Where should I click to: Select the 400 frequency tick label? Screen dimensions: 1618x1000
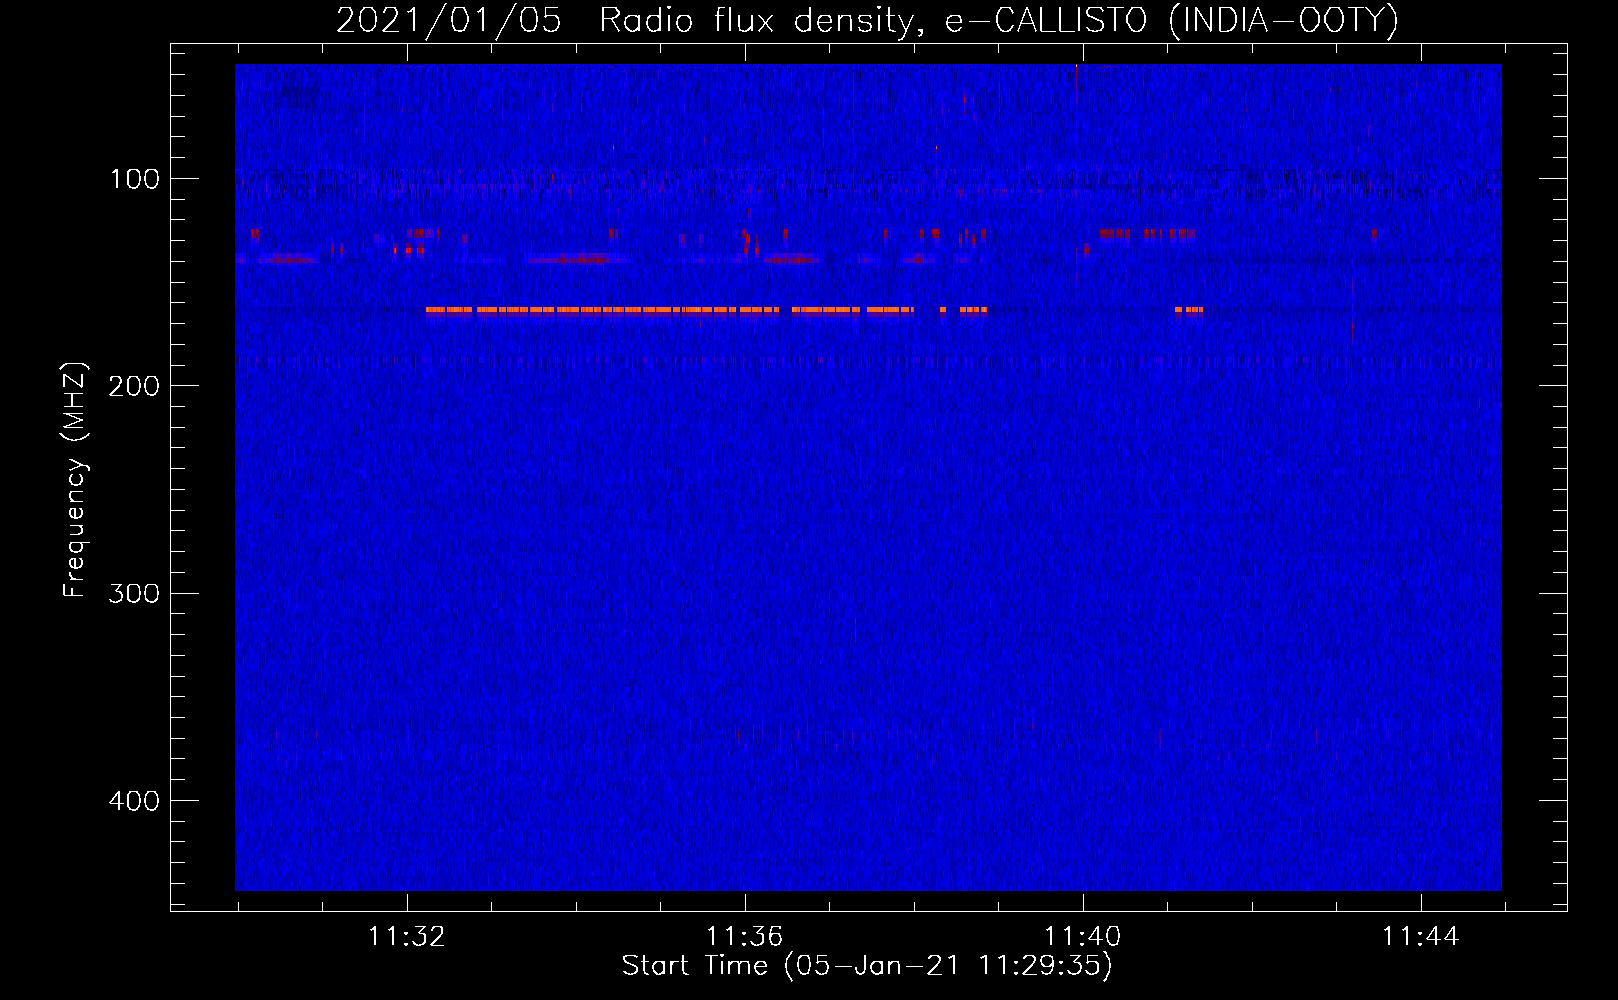click(x=135, y=801)
